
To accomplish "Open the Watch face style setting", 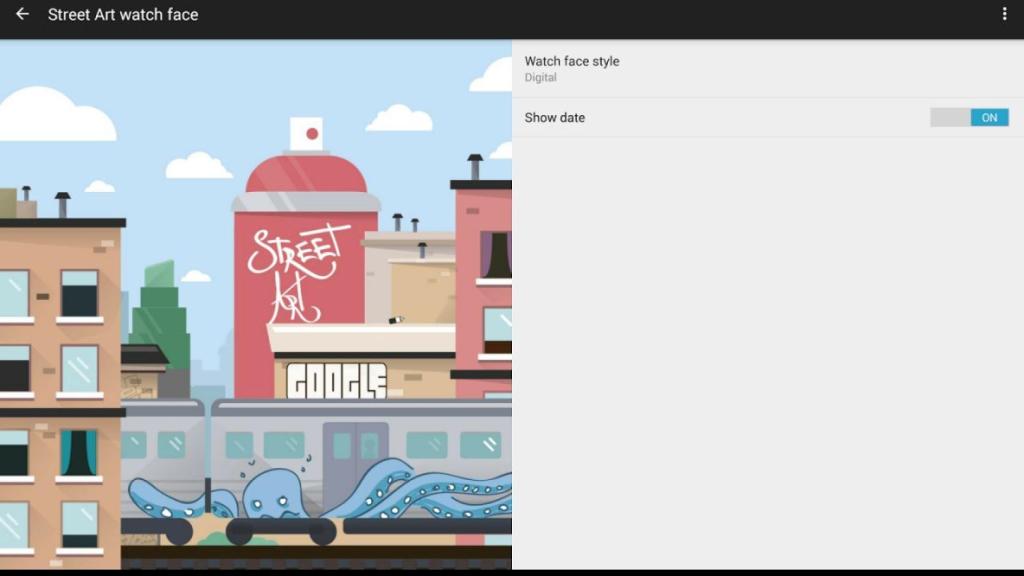I will tap(768, 69).
